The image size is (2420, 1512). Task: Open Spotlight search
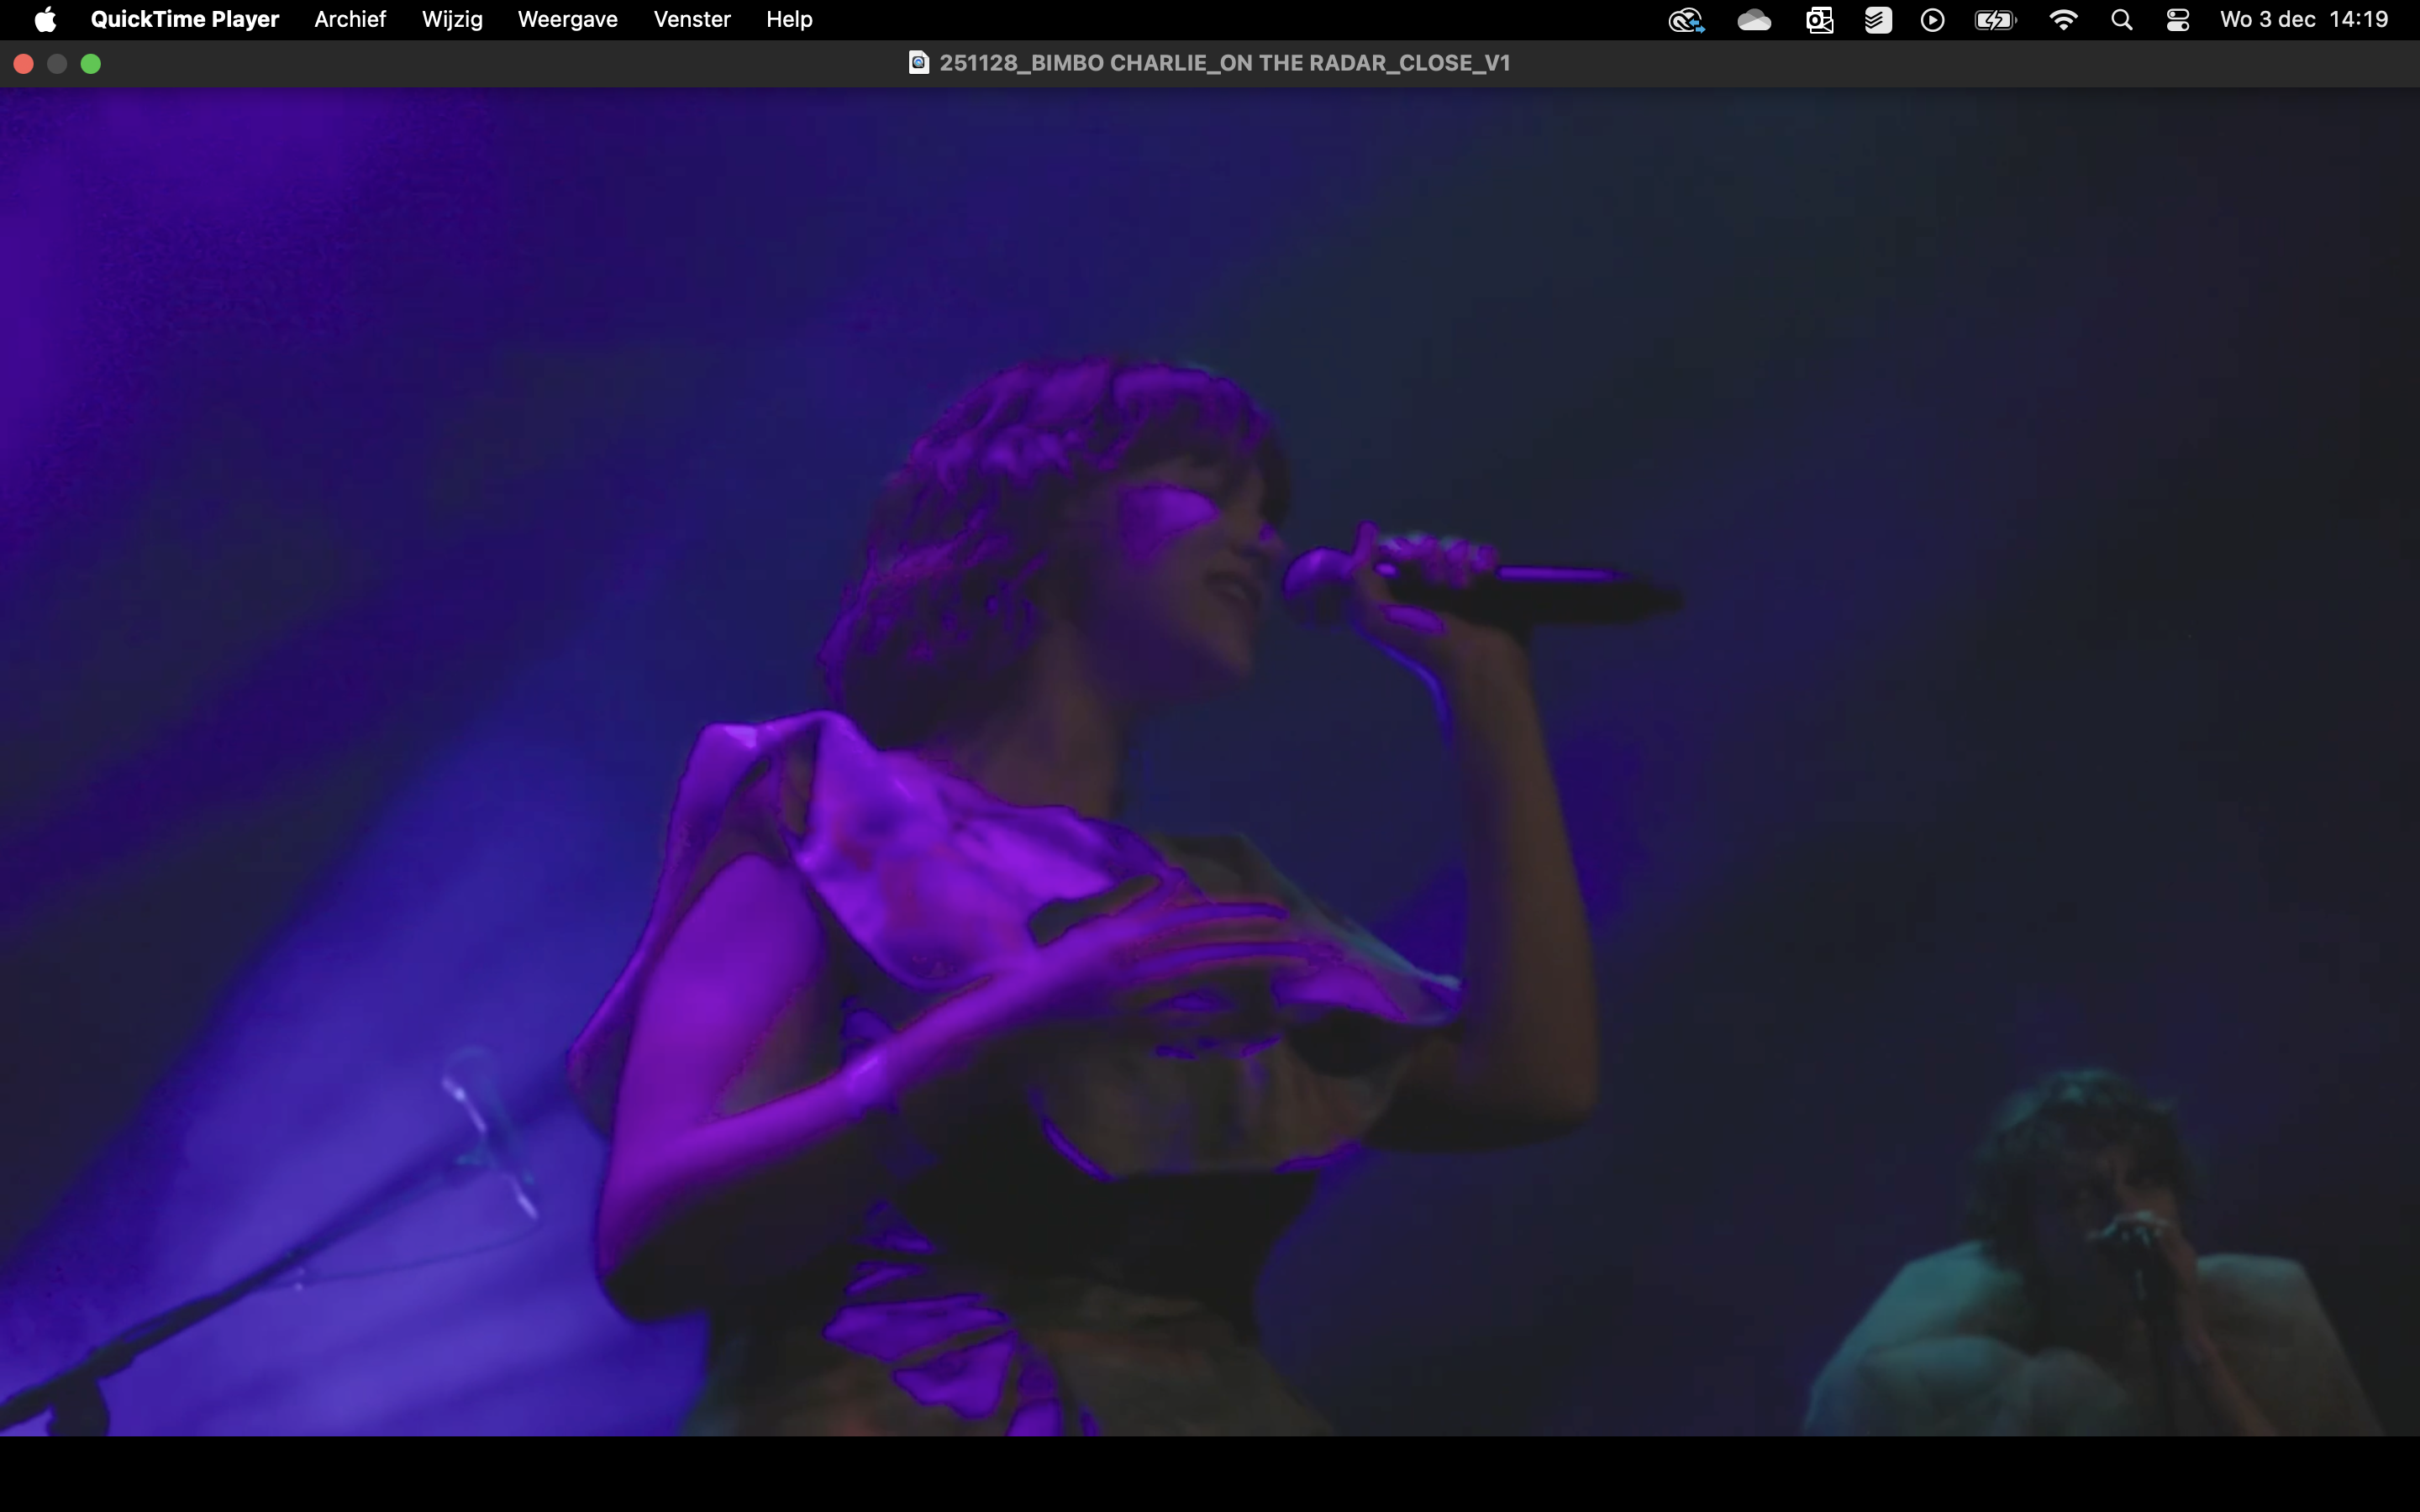(2121, 20)
